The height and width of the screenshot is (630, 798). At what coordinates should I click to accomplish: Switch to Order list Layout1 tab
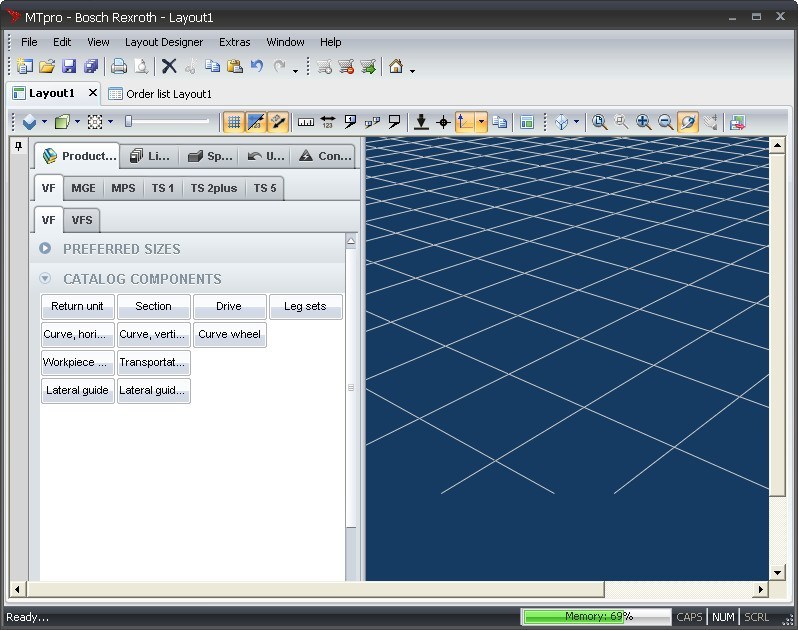tap(160, 94)
